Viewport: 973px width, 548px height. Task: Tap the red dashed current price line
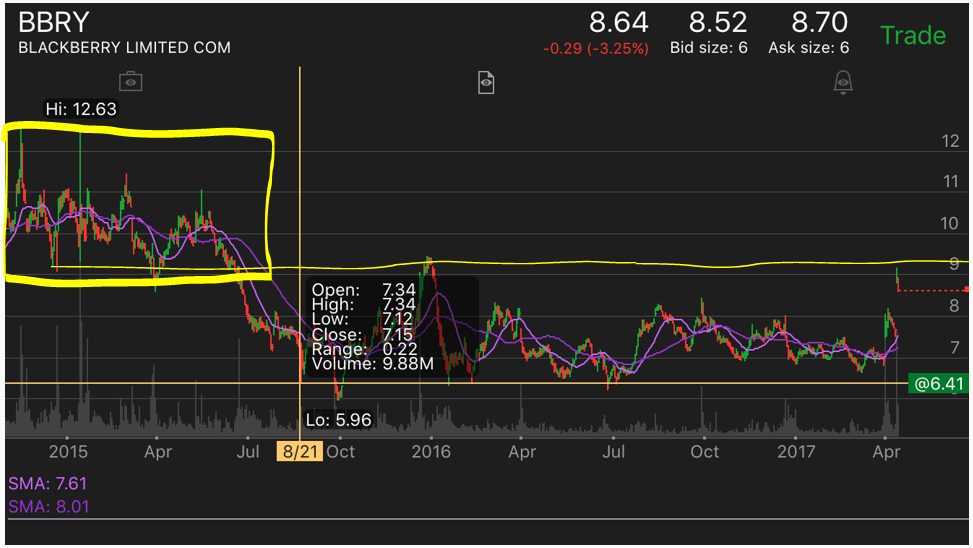(933, 290)
